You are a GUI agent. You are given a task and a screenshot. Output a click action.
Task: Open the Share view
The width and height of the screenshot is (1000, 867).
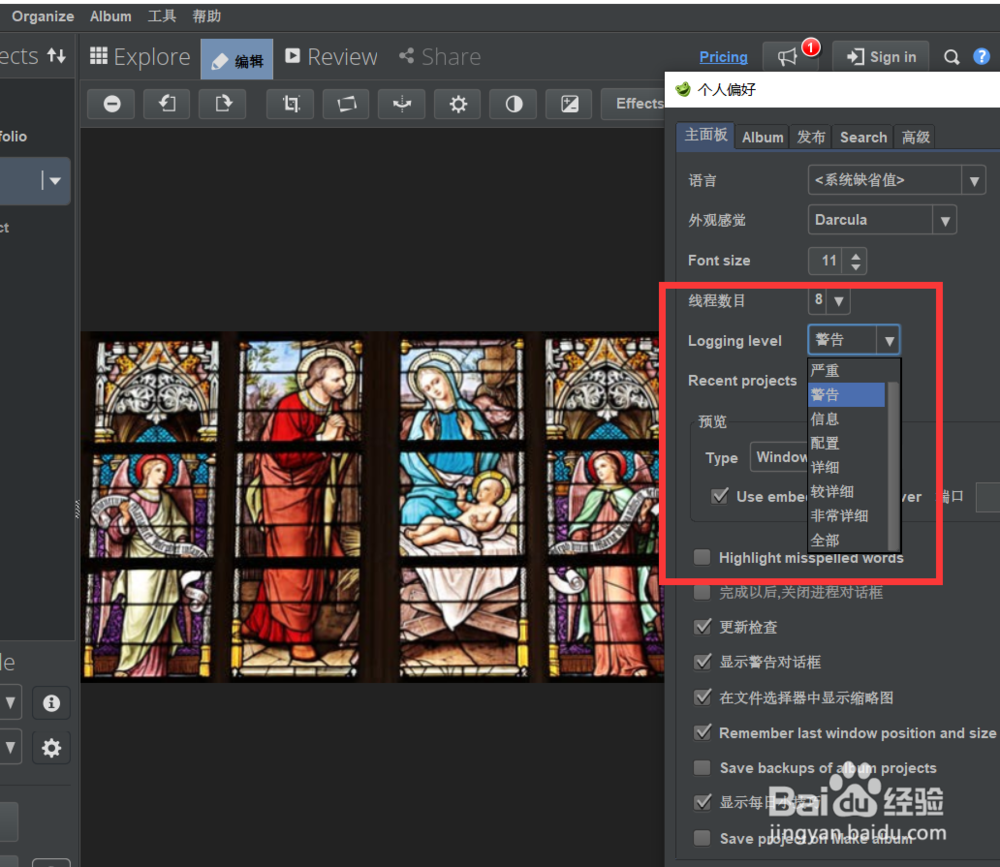click(440, 57)
